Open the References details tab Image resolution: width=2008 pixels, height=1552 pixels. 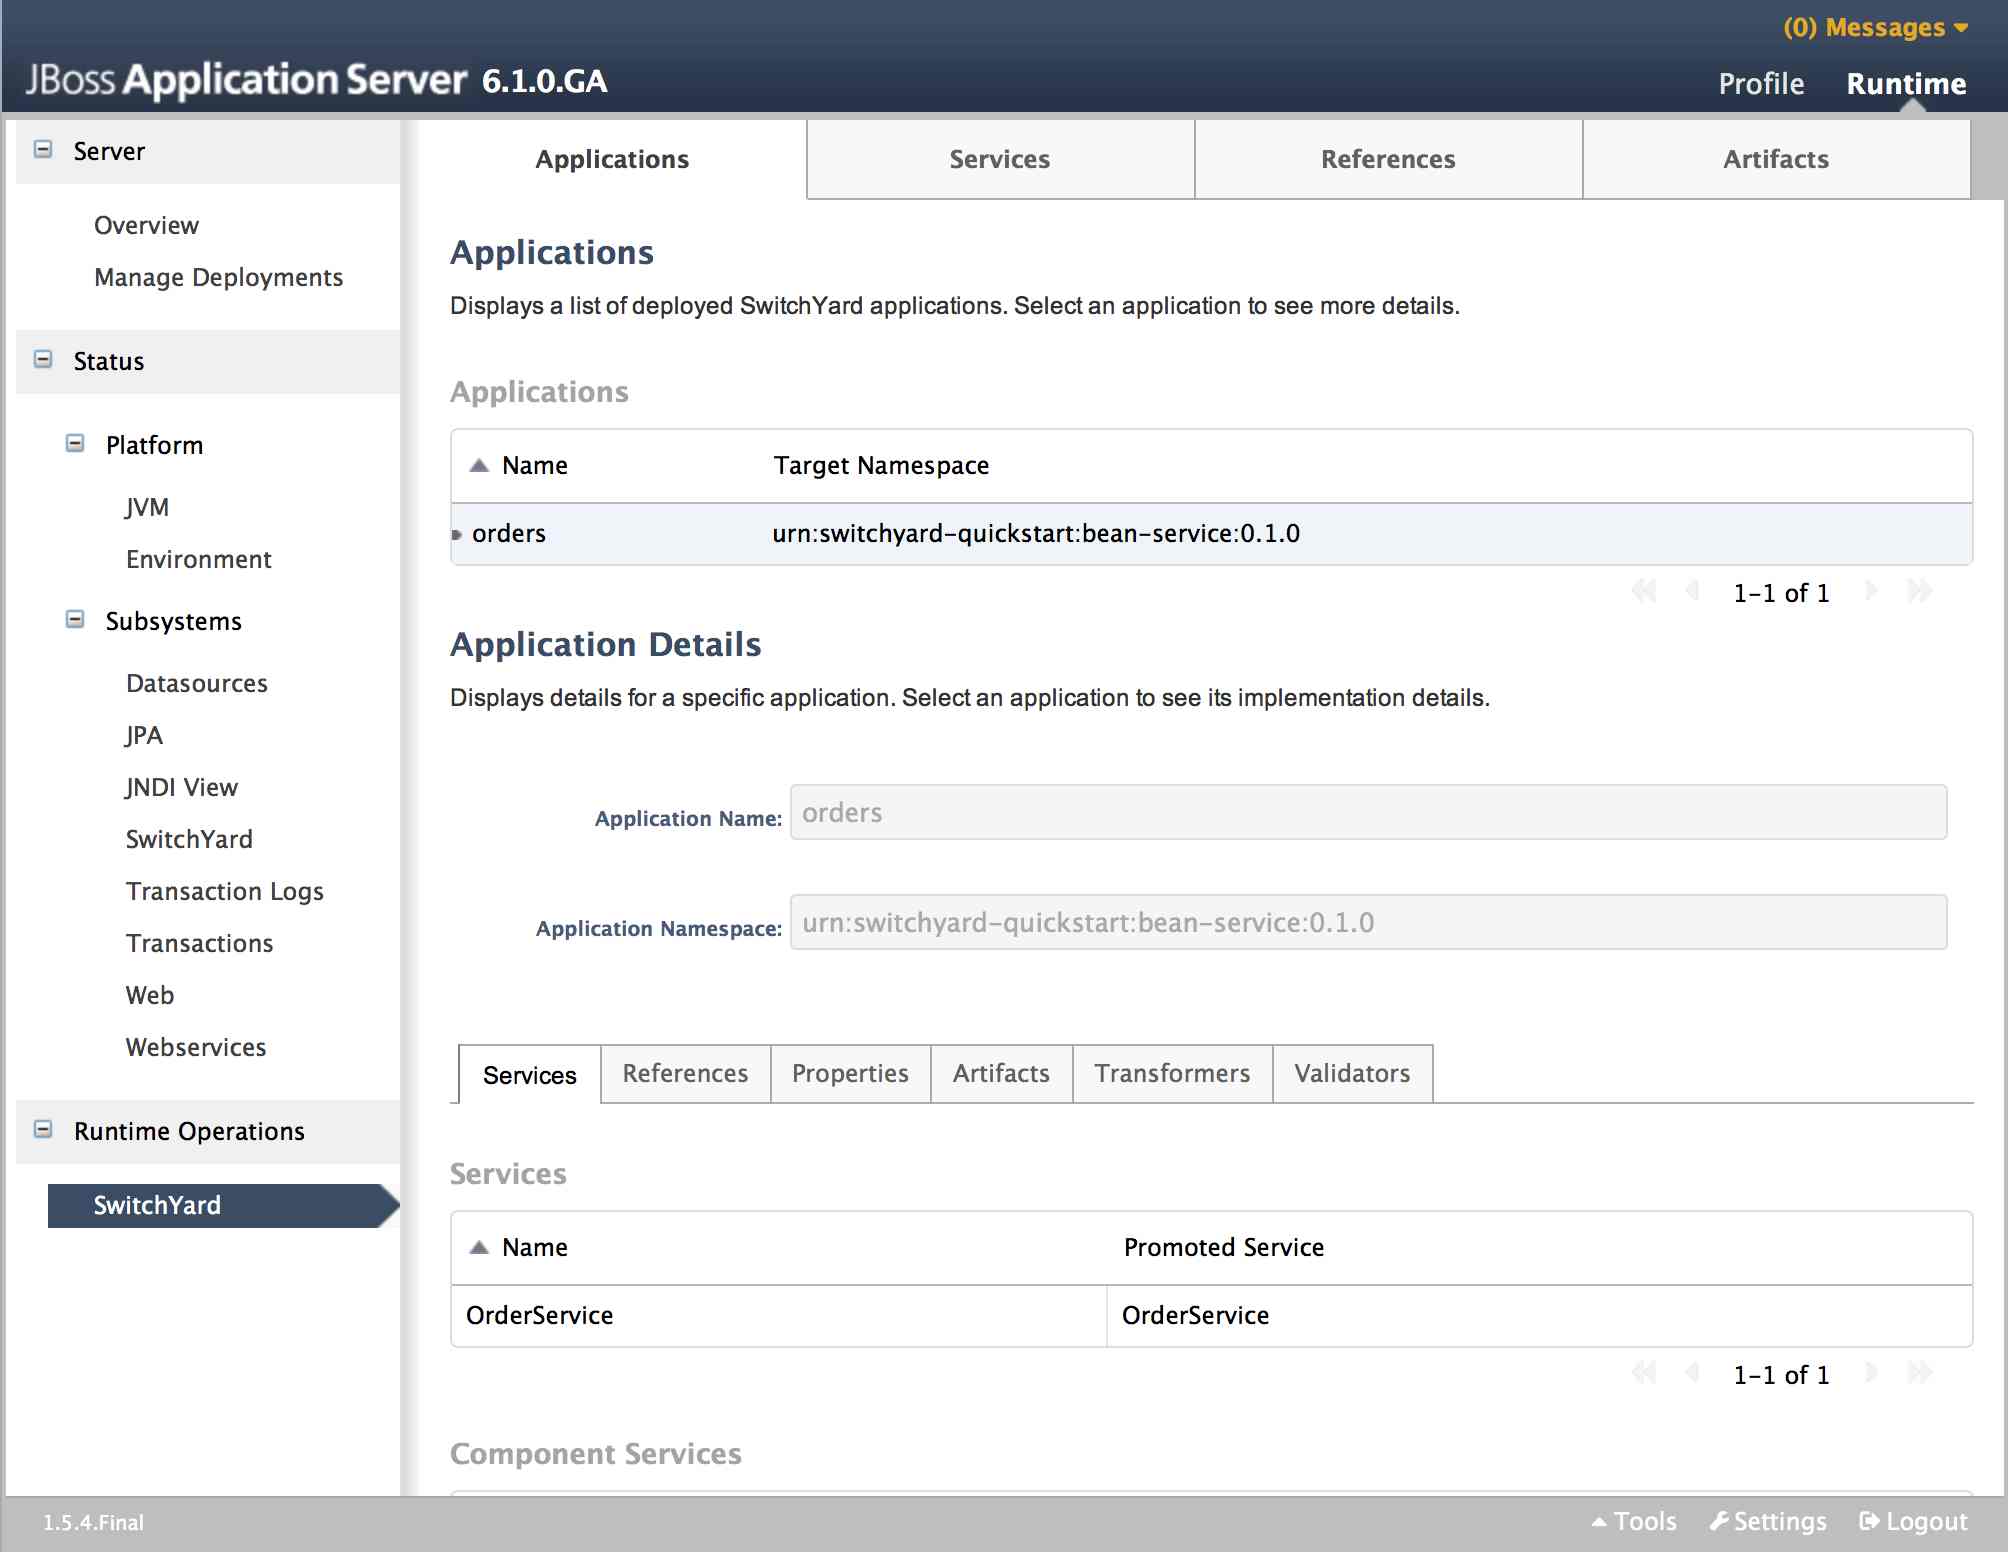685,1074
